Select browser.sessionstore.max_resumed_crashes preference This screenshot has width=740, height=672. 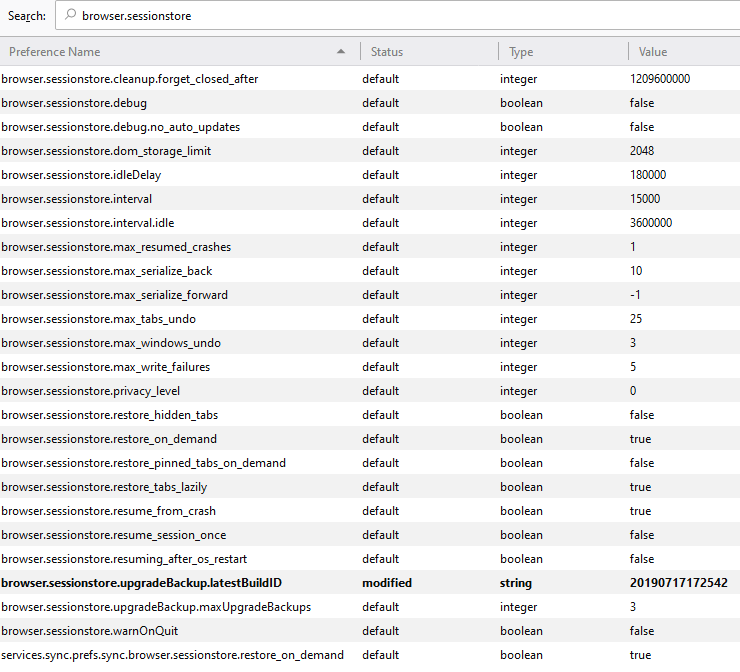pos(116,247)
